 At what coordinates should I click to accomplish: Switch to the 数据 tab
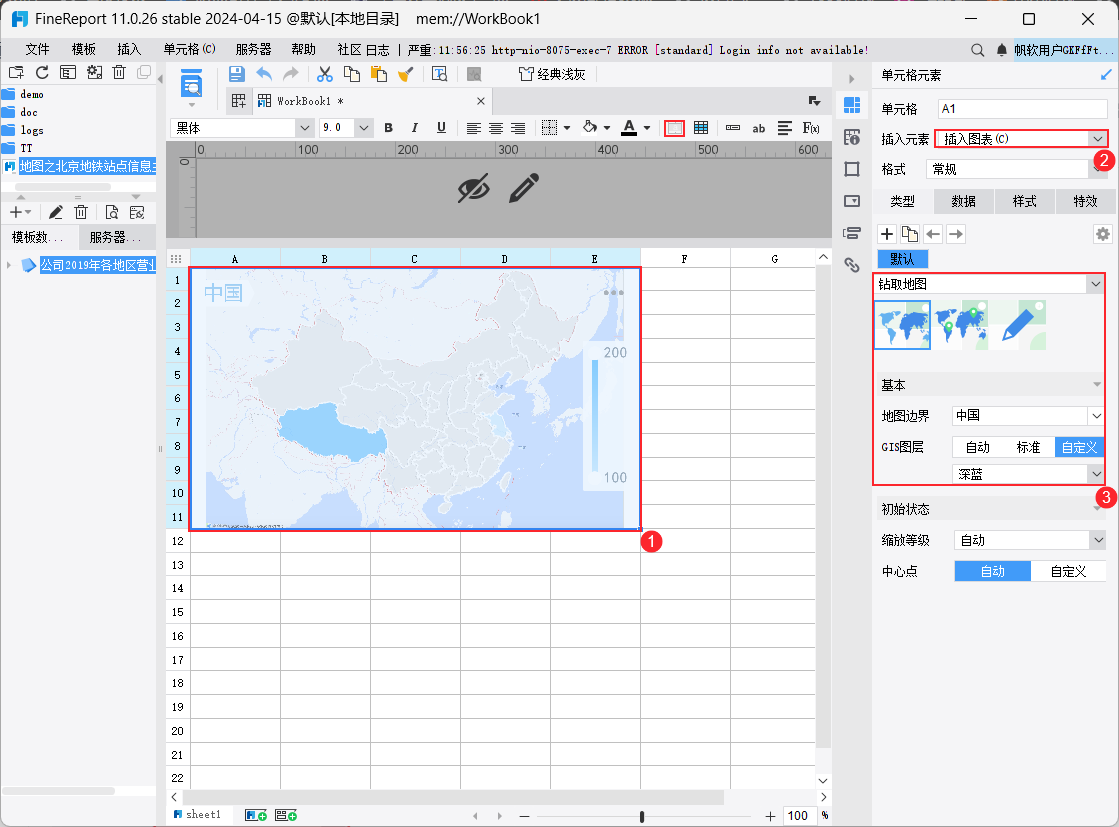(x=963, y=201)
